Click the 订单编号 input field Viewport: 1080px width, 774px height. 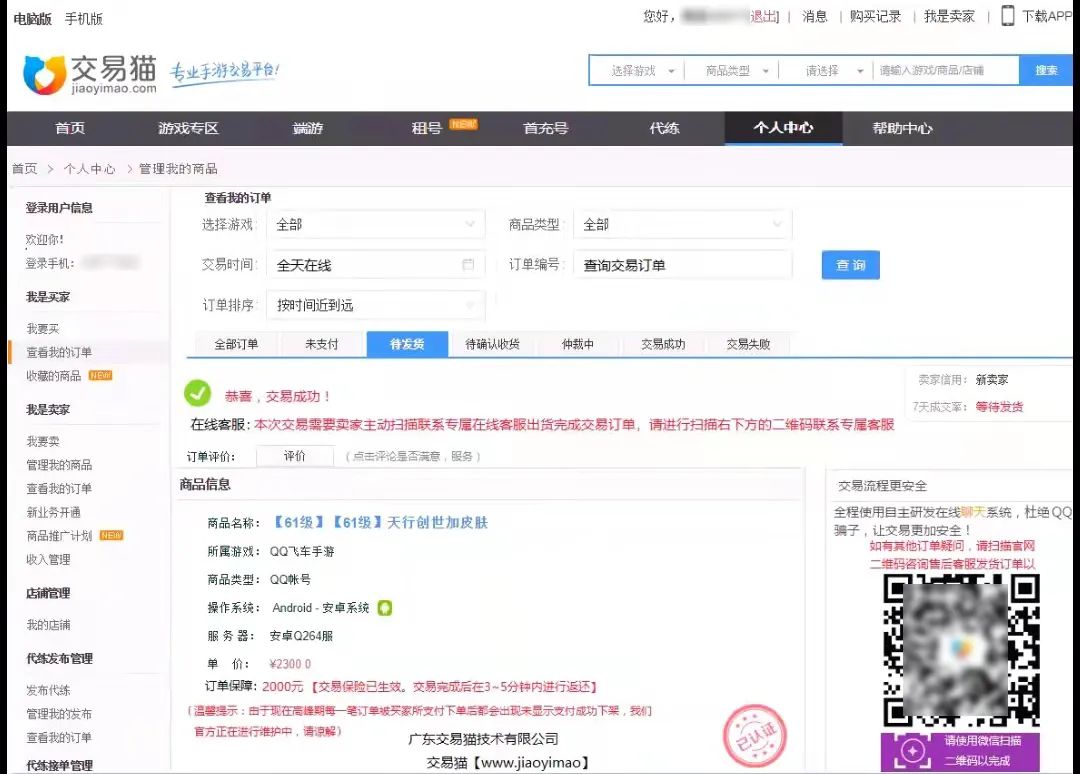(683, 265)
